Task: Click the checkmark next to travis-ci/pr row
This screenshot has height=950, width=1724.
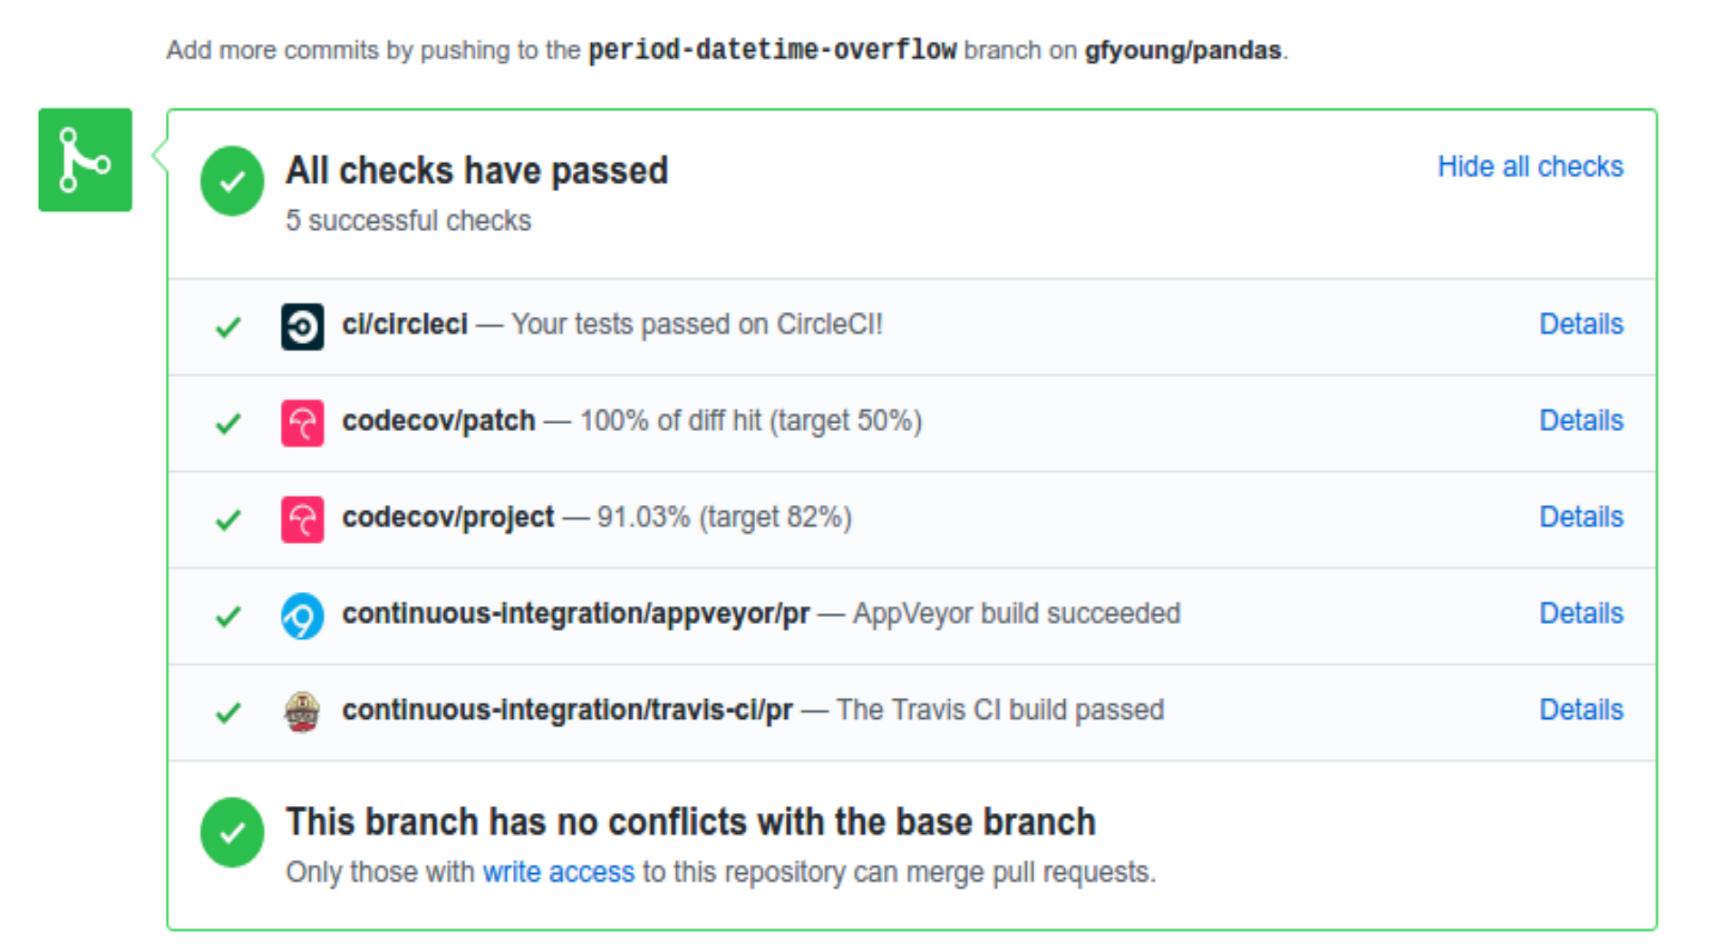Action: pyautogui.click(x=228, y=712)
